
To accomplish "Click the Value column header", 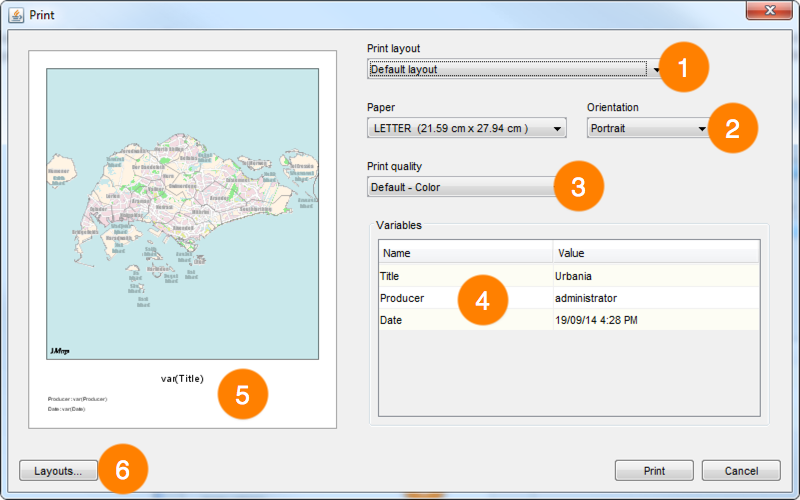I will tap(657, 253).
